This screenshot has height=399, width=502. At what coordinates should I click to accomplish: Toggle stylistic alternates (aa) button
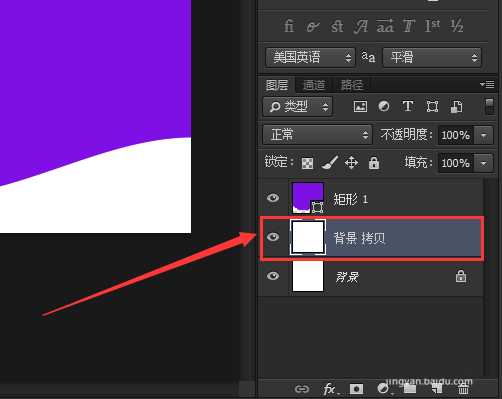coord(385,26)
